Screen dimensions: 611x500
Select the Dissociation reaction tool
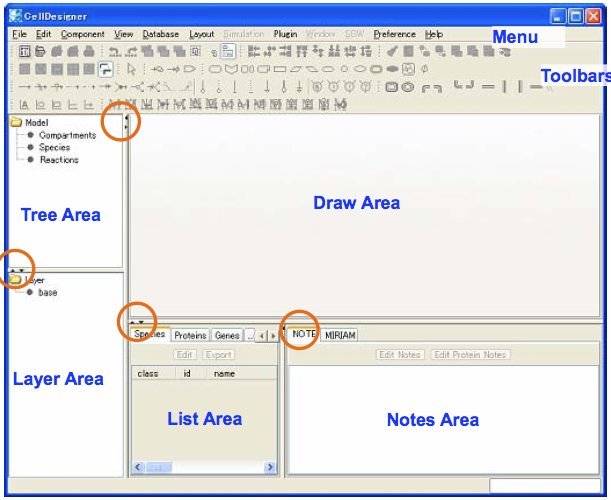pos(137,87)
